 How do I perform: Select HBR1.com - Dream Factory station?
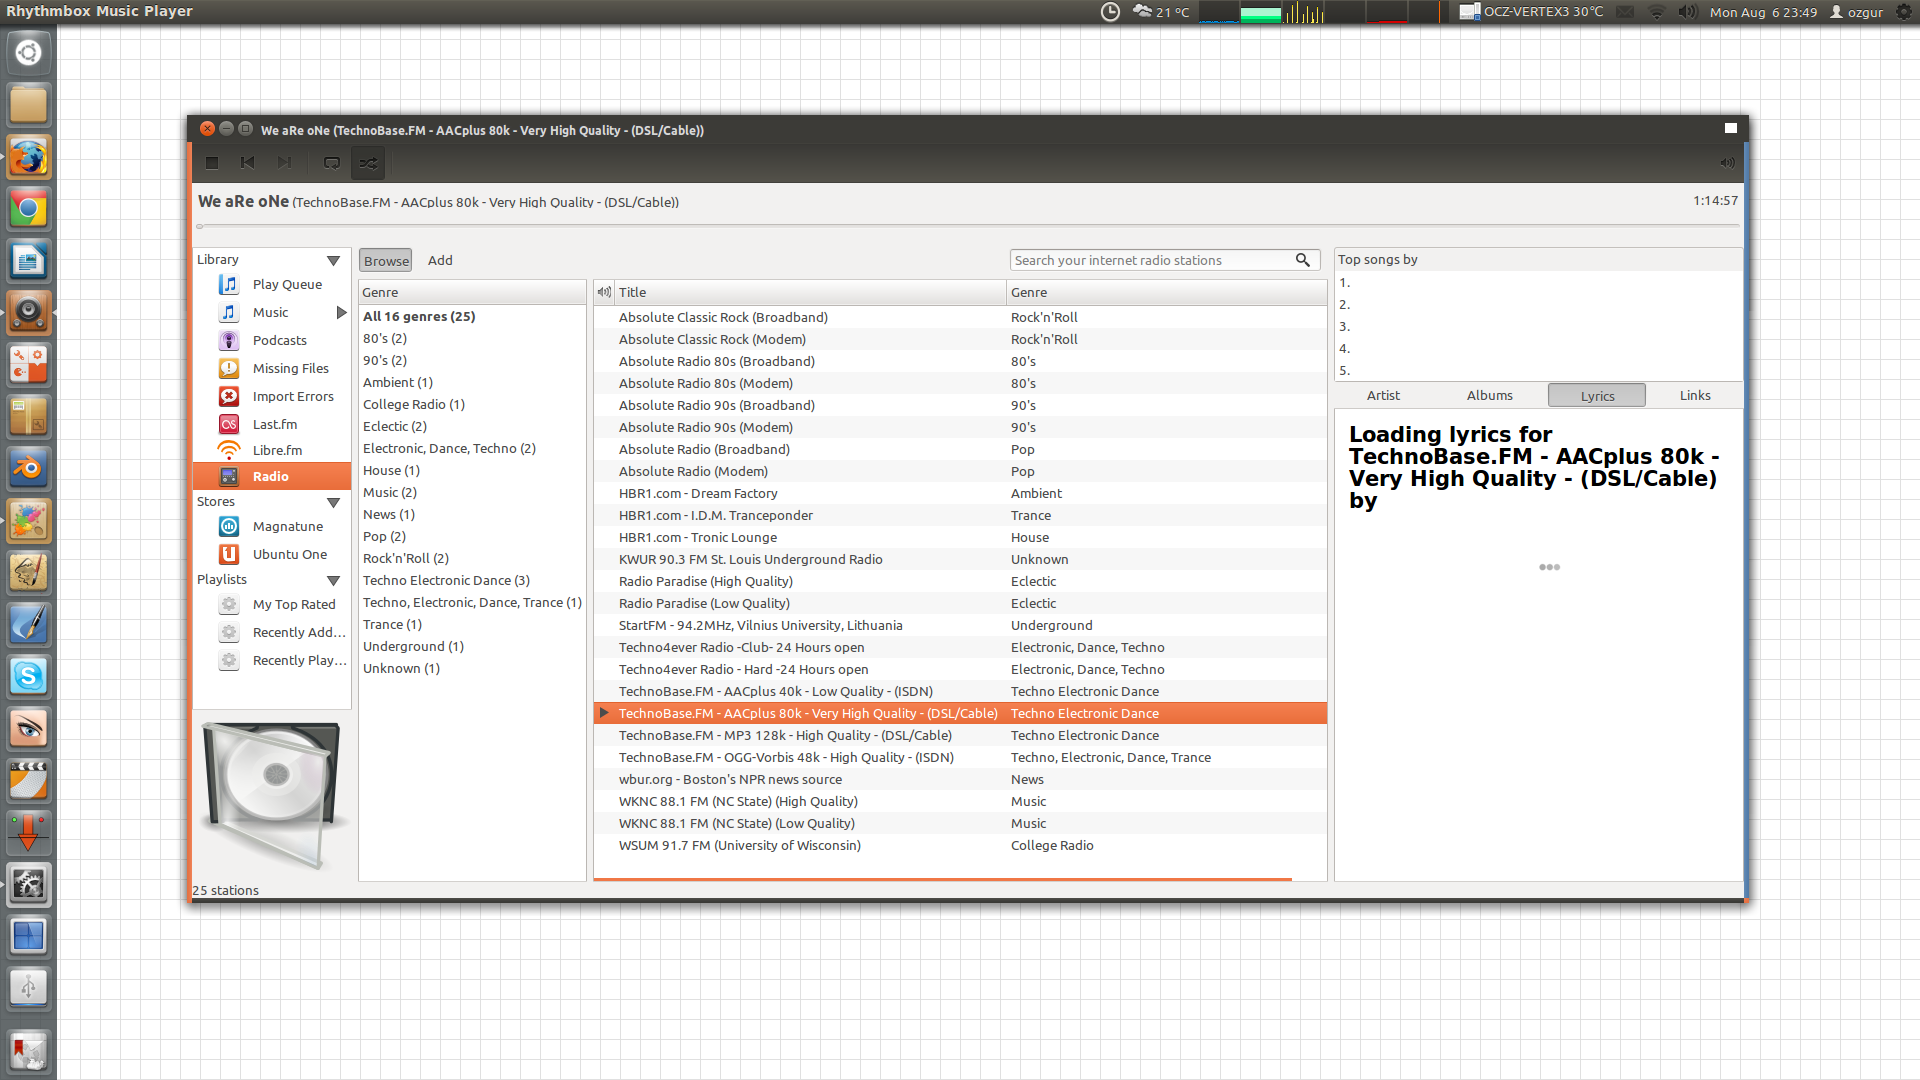[x=960, y=494]
